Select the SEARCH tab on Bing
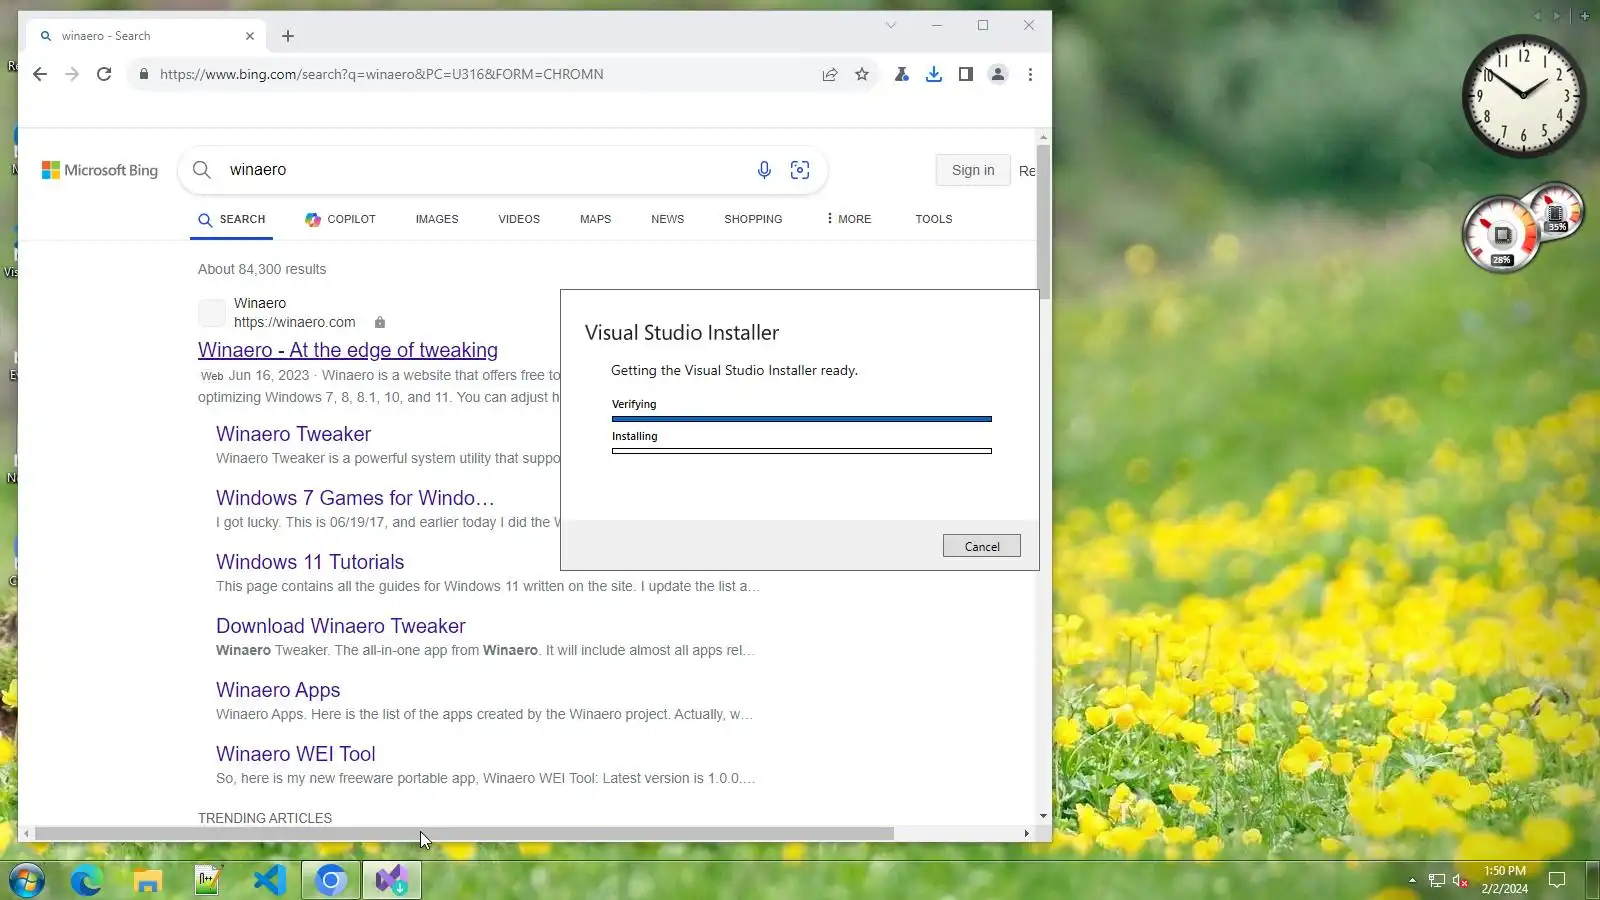1600x900 pixels. click(x=232, y=220)
